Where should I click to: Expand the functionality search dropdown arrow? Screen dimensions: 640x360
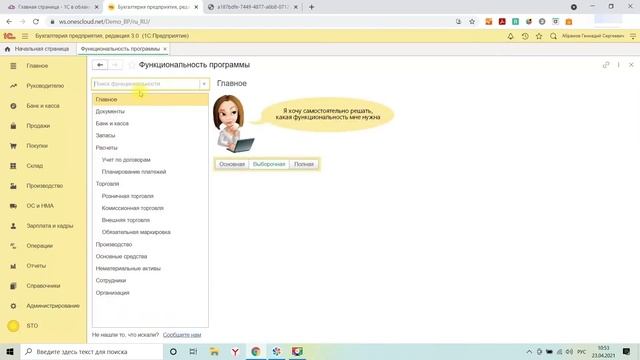coord(204,84)
